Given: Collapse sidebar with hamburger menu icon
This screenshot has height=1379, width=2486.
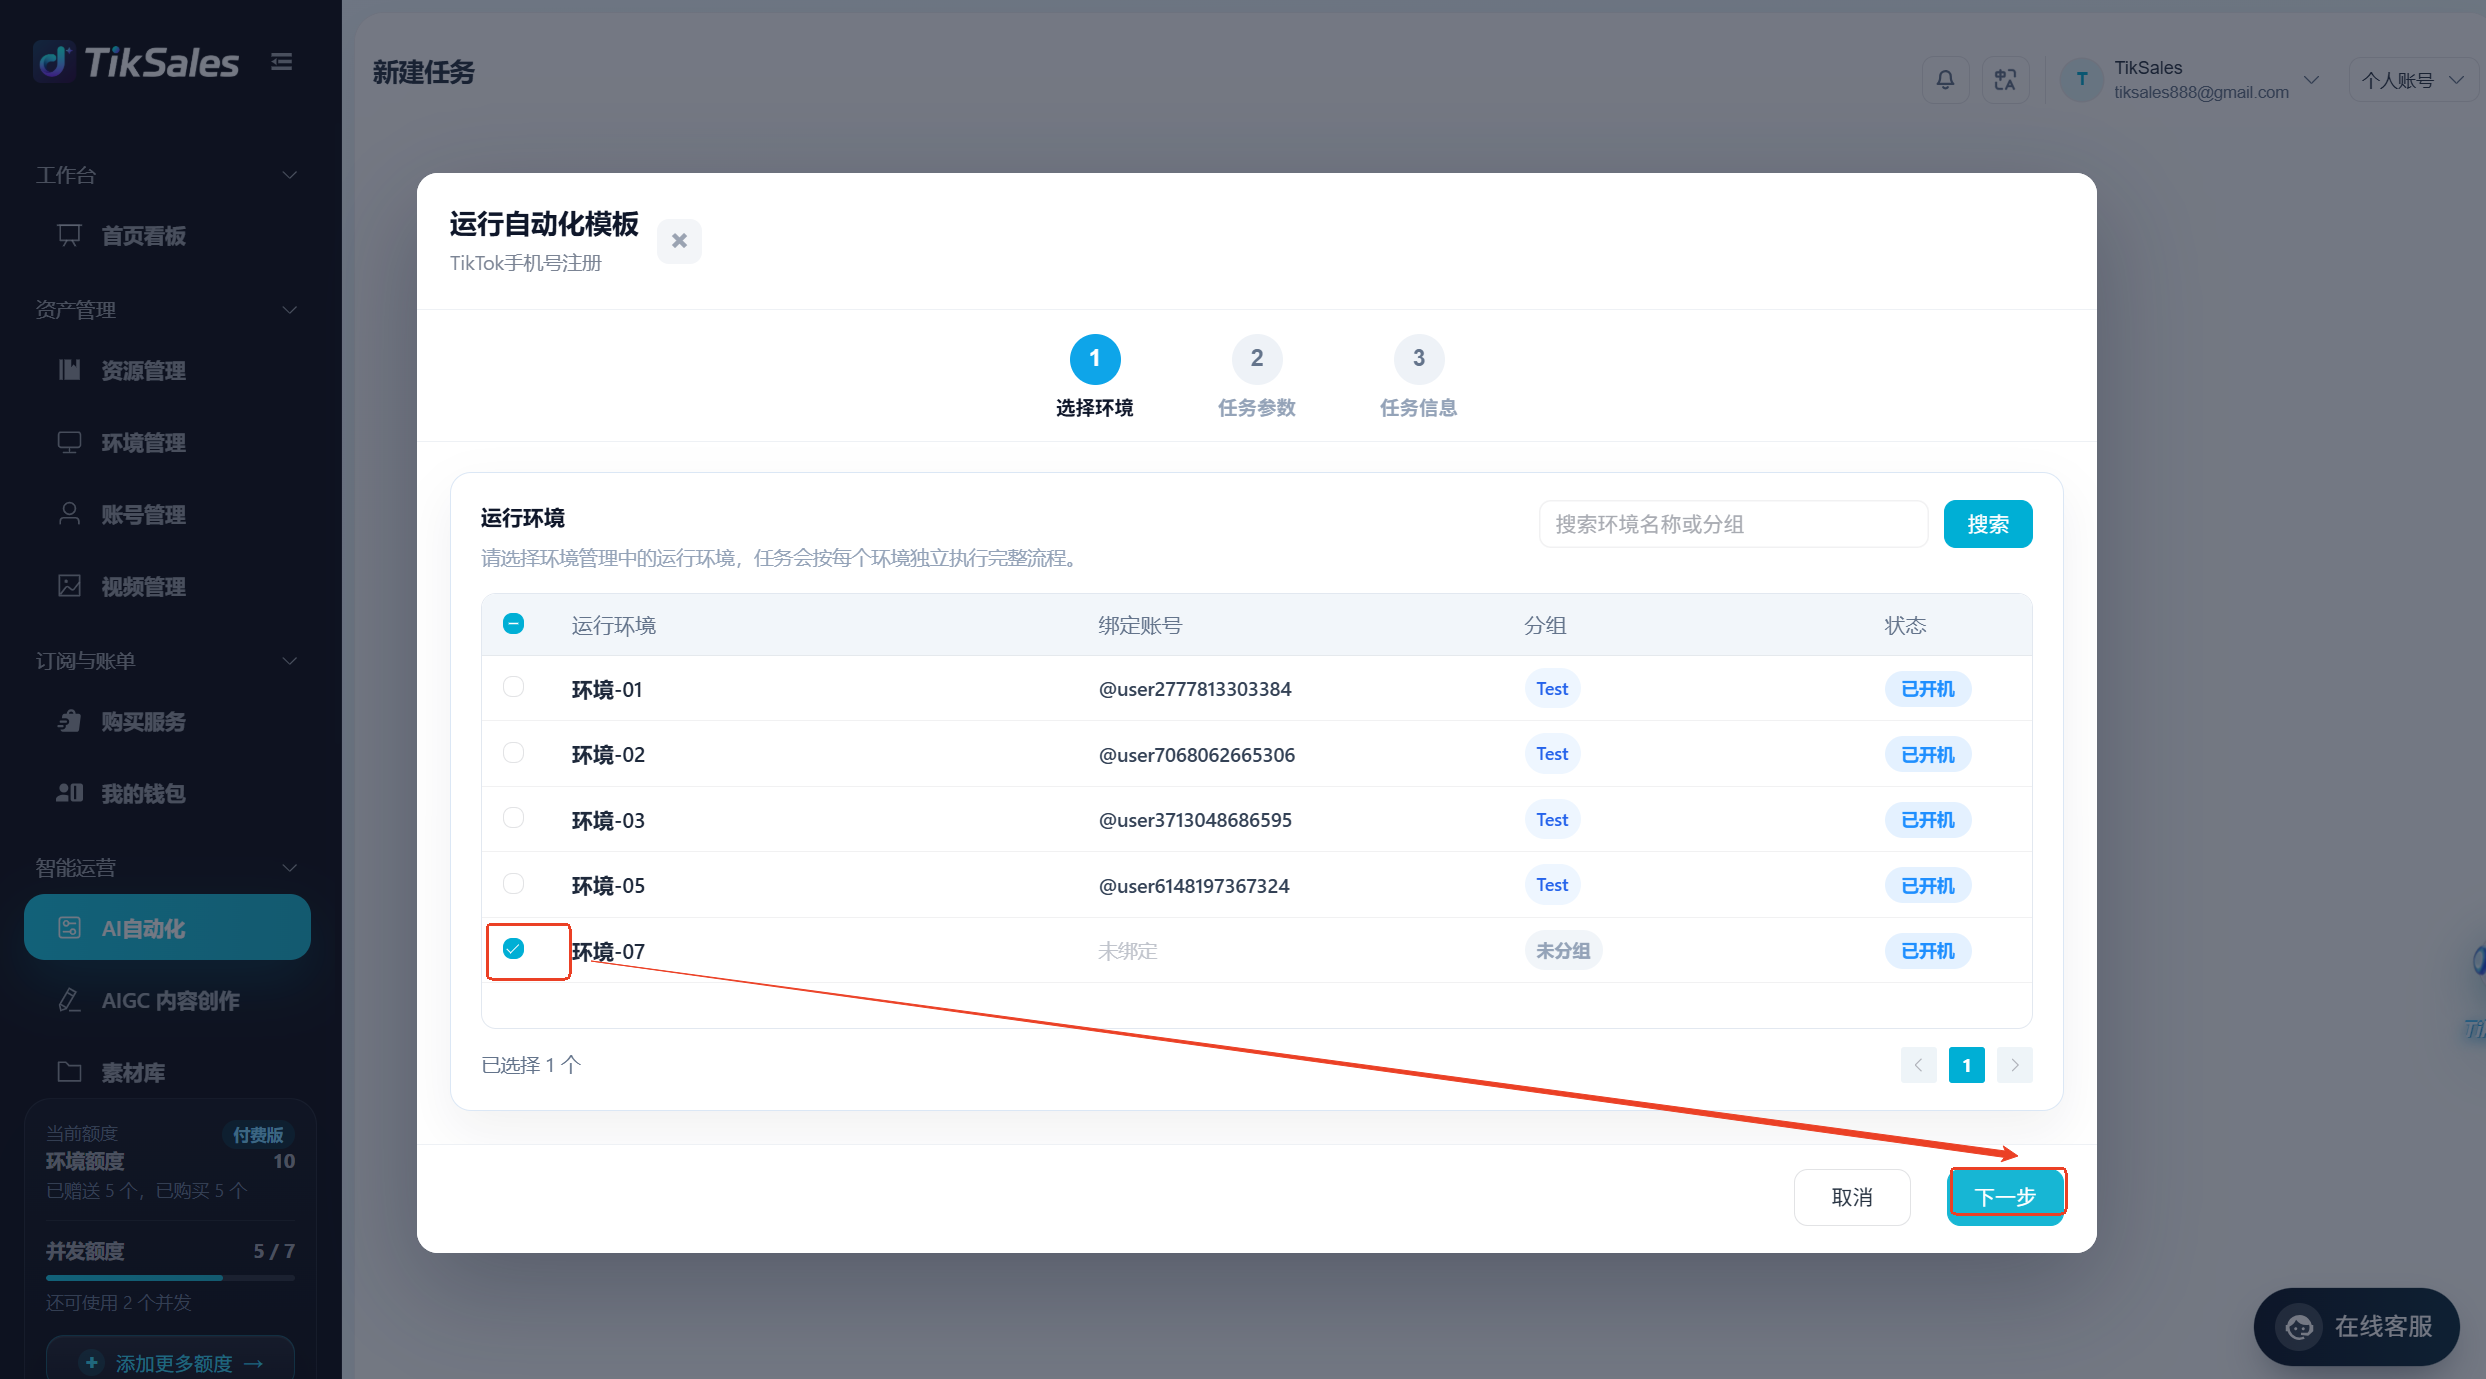Looking at the screenshot, I should (282, 62).
